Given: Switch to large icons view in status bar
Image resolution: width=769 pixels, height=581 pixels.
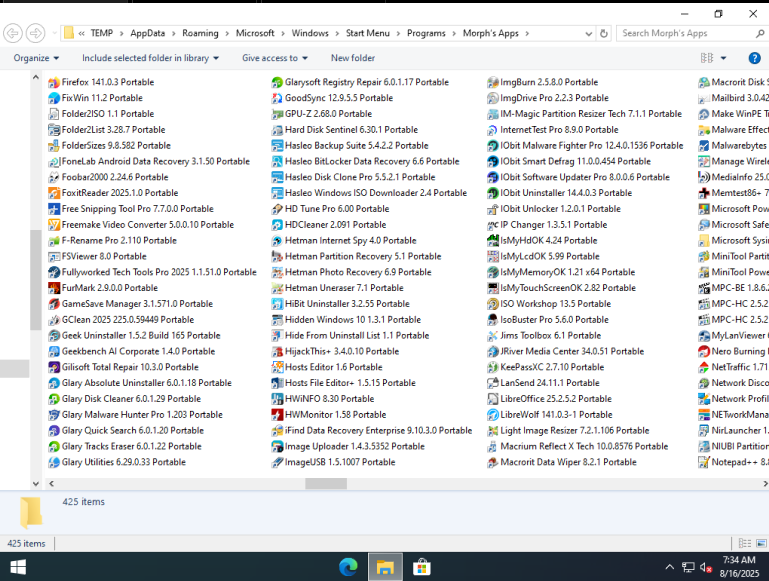Looking at the screenshot, I should pos(761,543).
